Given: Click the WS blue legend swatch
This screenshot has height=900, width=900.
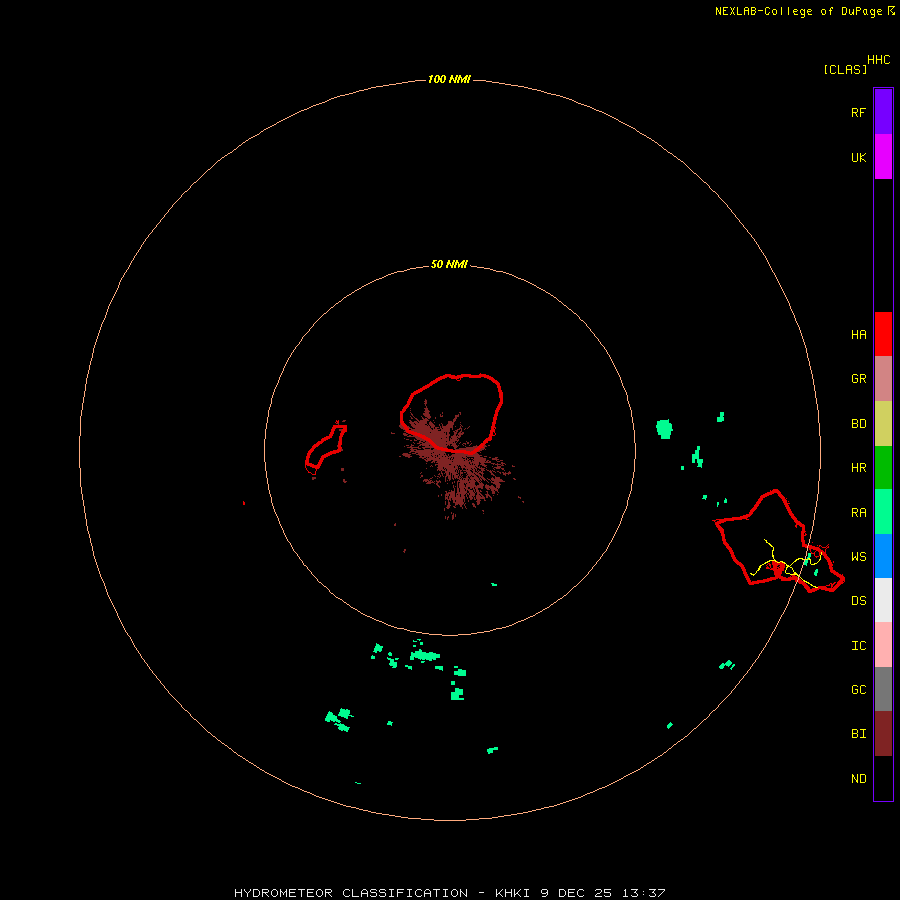Looking at the screenshot, I should point(883,556).
